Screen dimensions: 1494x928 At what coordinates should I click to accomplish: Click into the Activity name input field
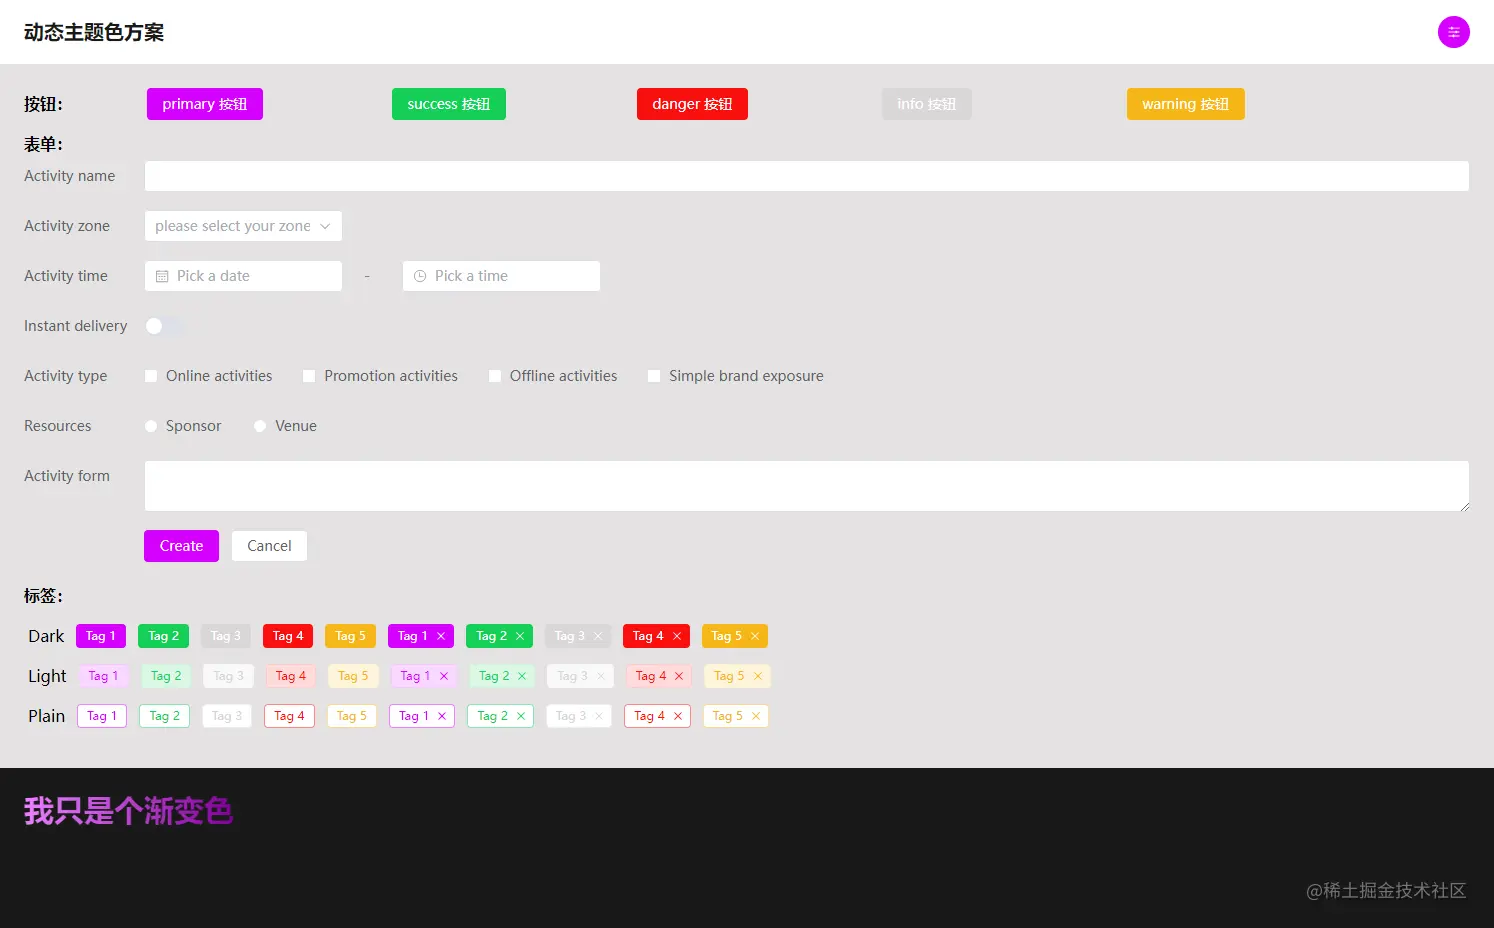pyautogui.click(x=806, y=176)
